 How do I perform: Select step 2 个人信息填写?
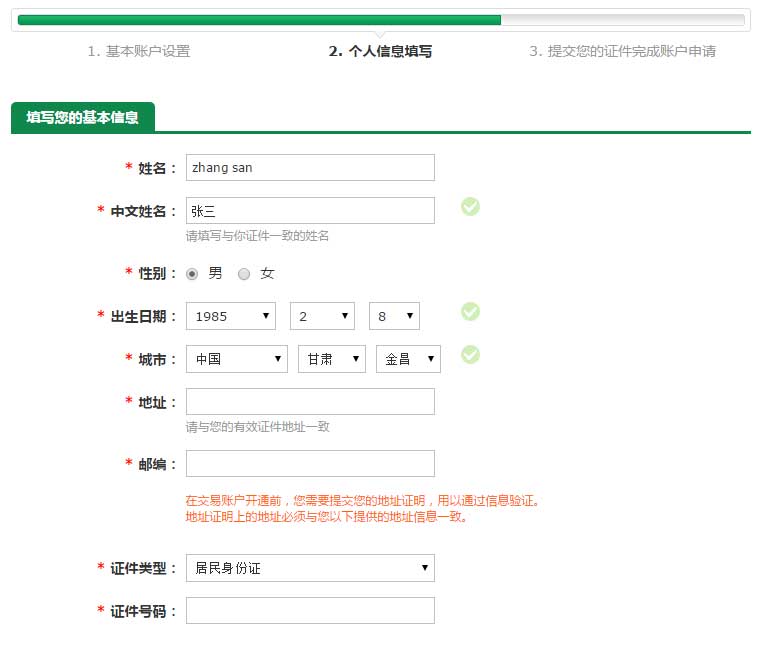pyautogui.click(x=380, y=52)
